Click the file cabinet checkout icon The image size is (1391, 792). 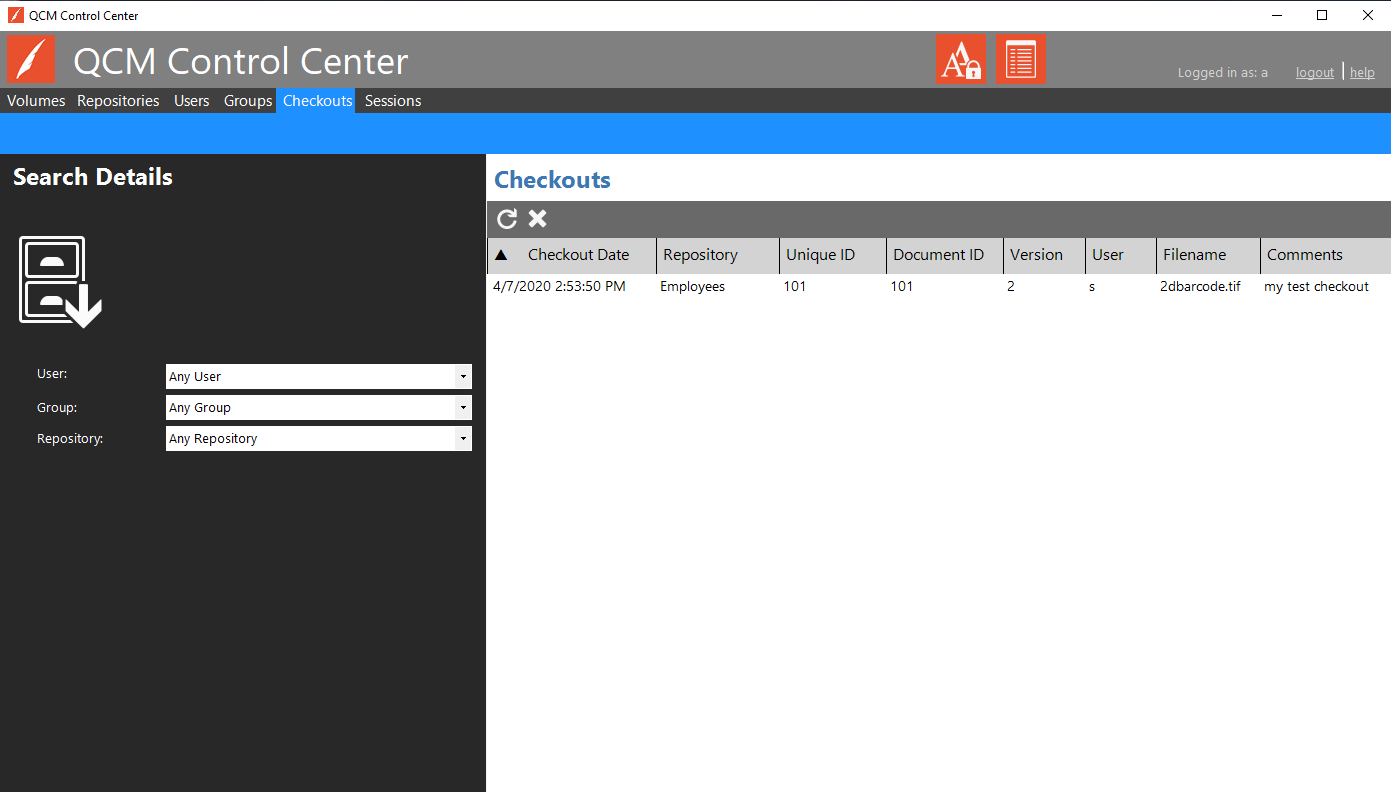tap(60, 282)
